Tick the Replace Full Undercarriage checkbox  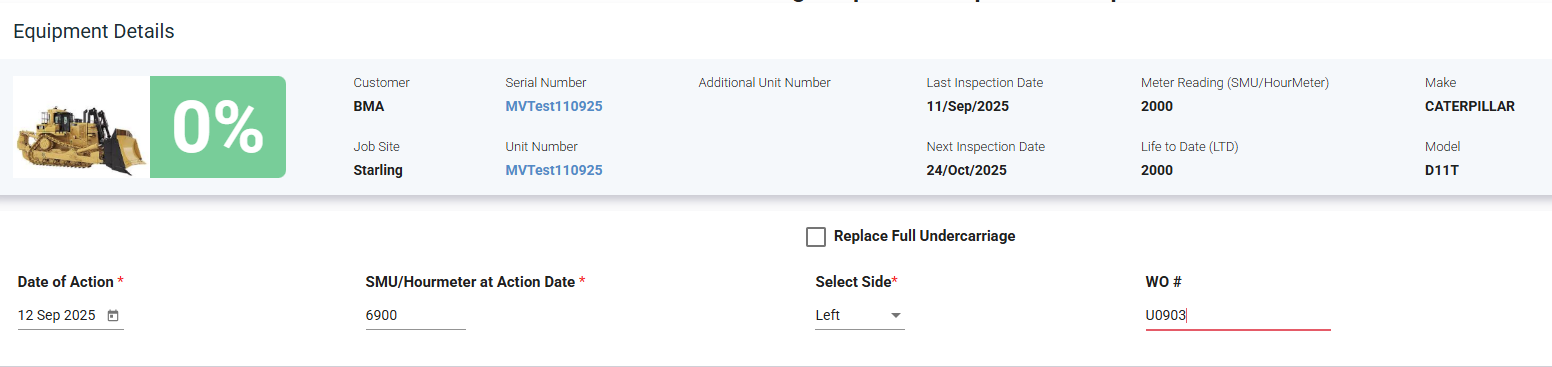pyautogui.click(x=816, y=237)
